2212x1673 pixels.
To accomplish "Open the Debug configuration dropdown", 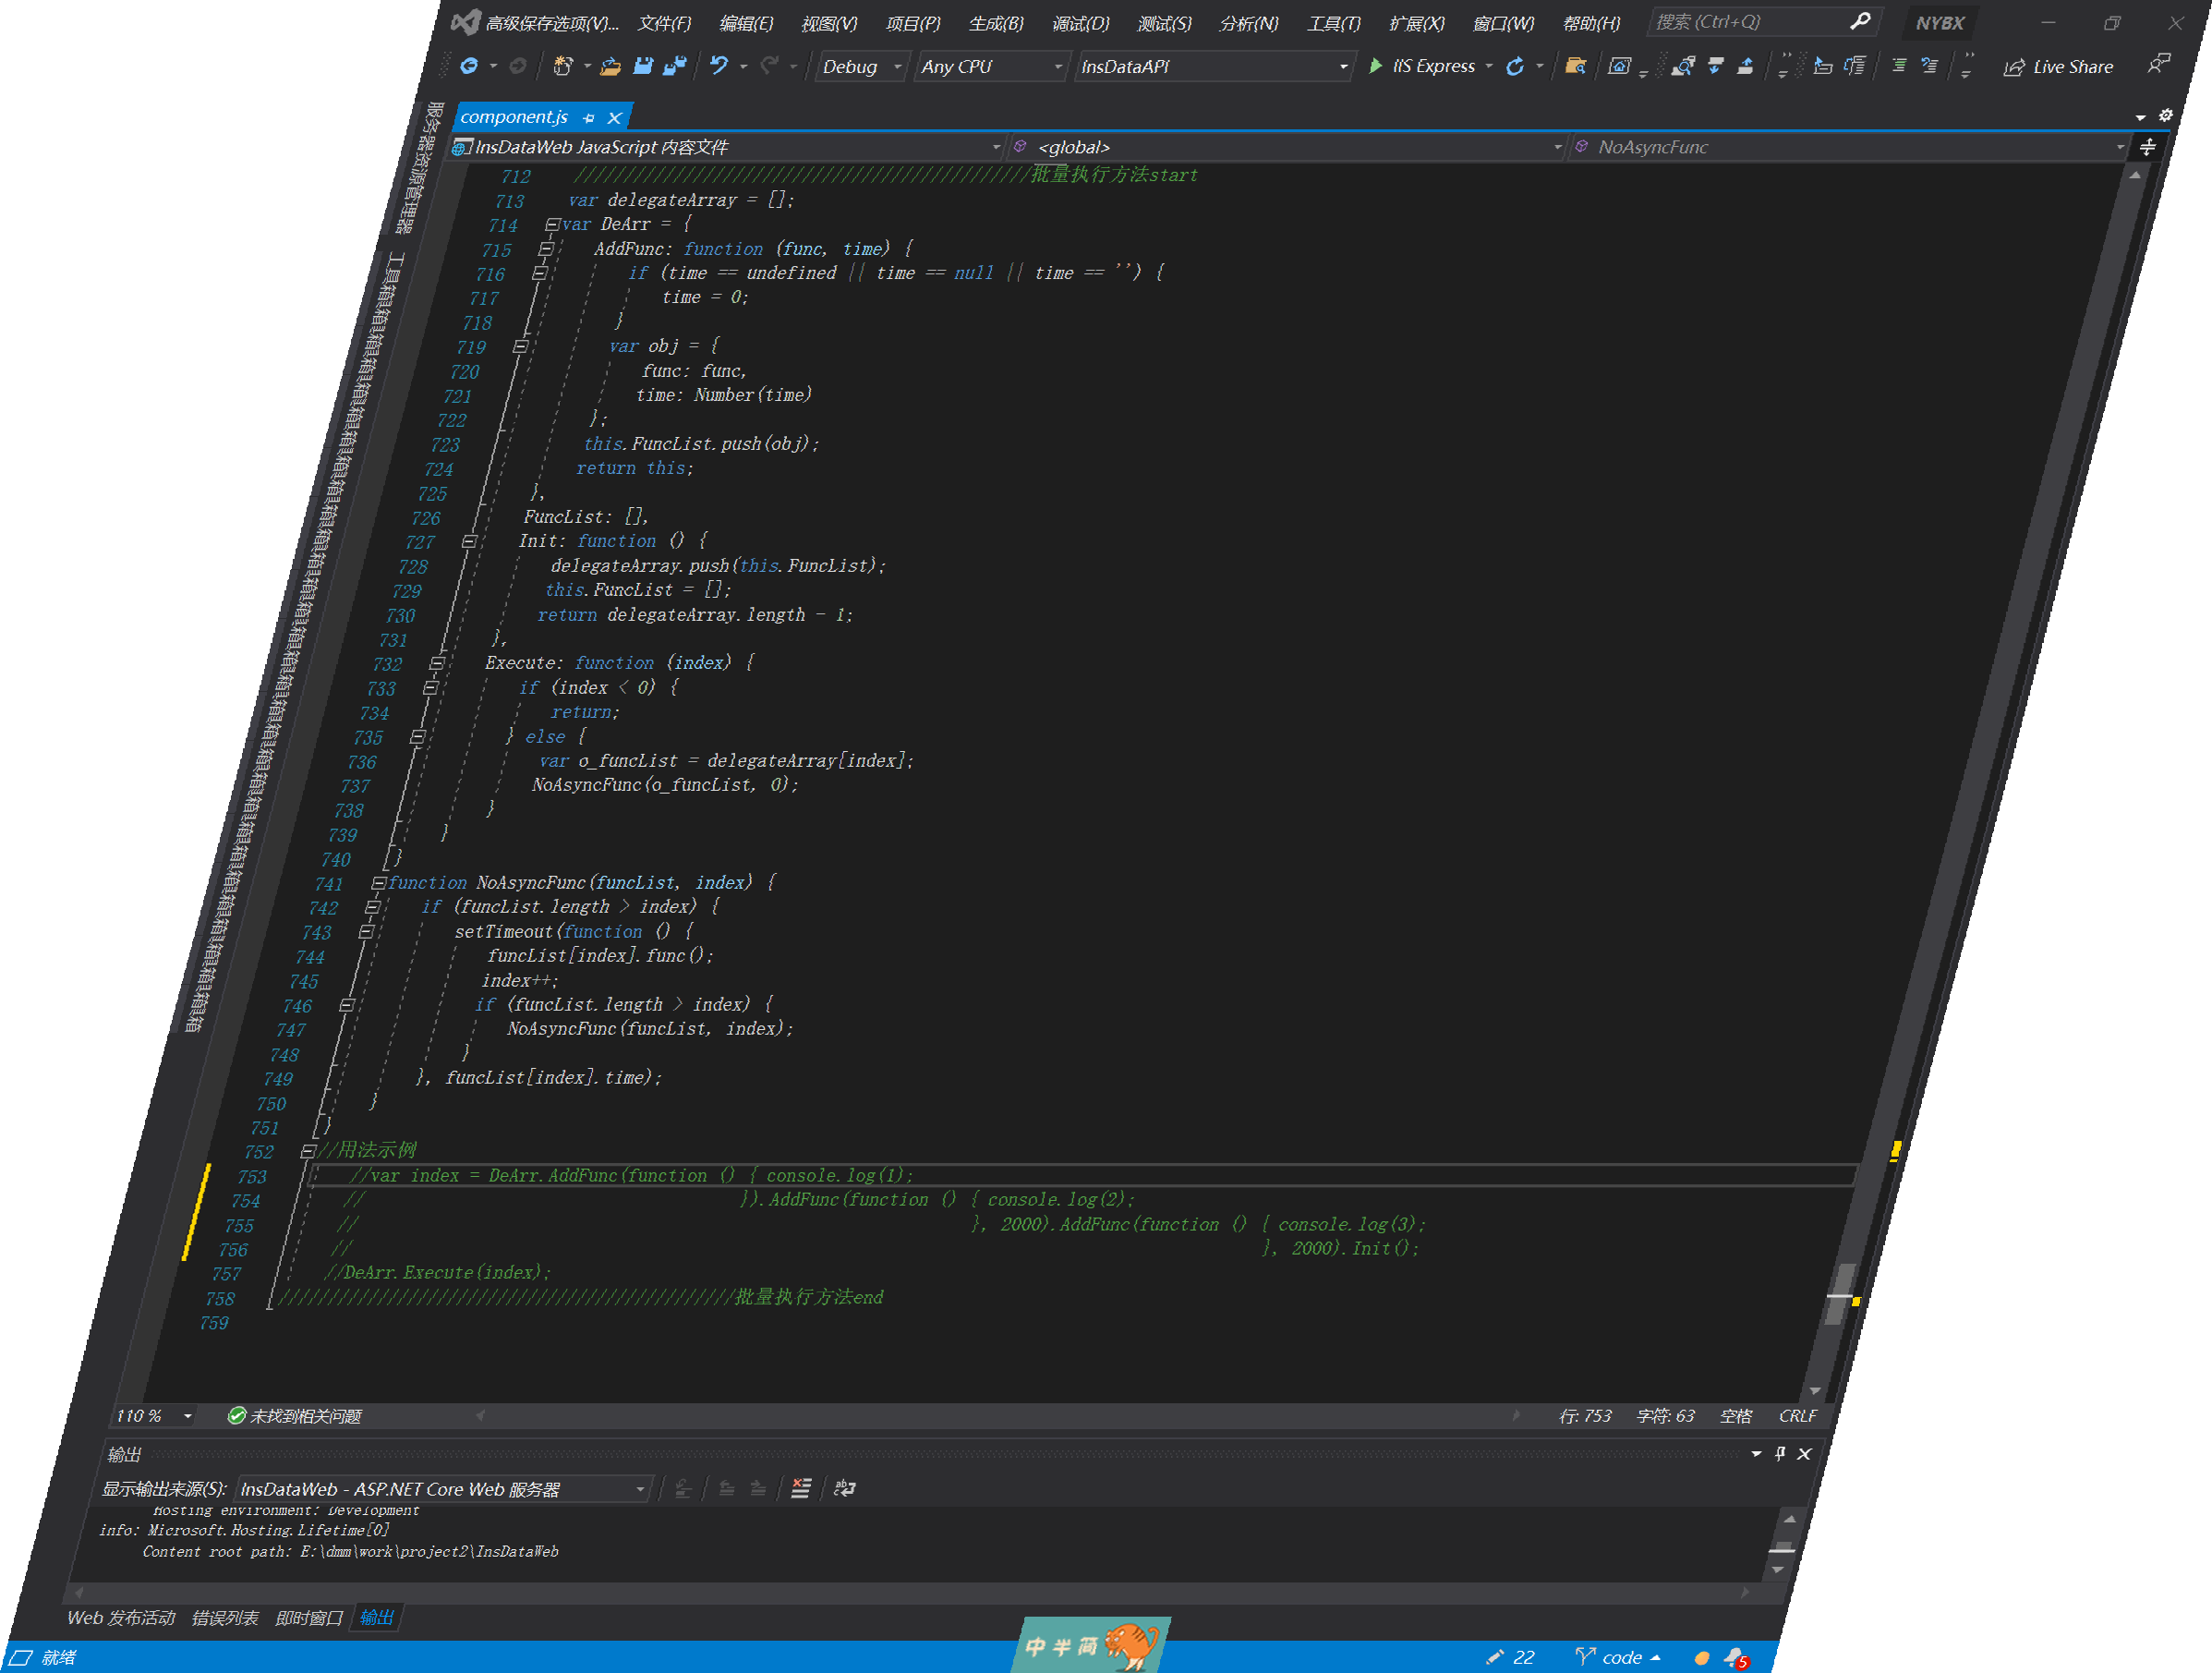I will [862, 66].
